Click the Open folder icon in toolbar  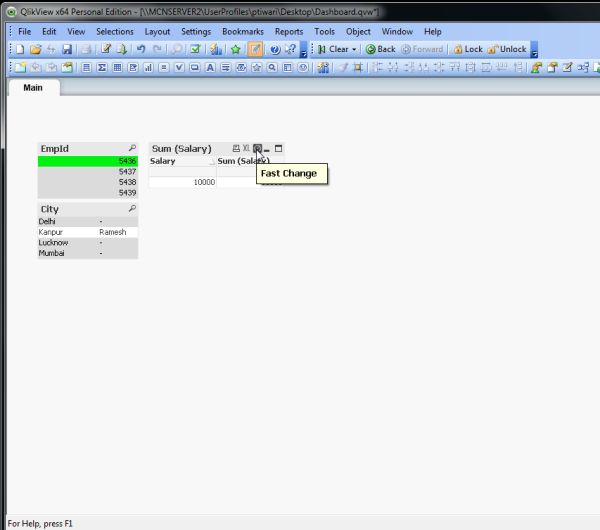pyautogui.click(x=36, y=49)
